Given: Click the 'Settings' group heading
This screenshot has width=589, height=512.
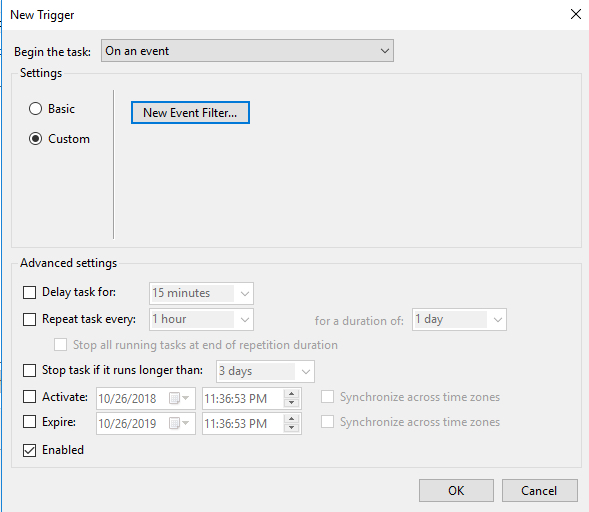Looking at the screenshot, I should (41, 73).
